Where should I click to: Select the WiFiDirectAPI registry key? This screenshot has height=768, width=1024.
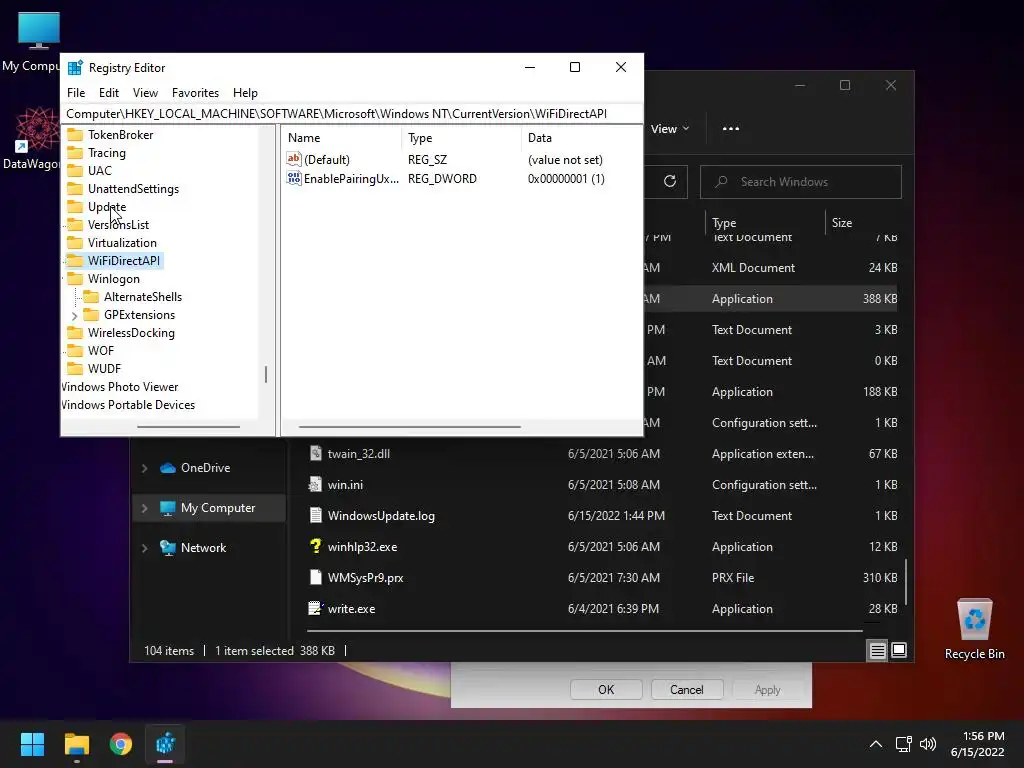coord(123,261)
